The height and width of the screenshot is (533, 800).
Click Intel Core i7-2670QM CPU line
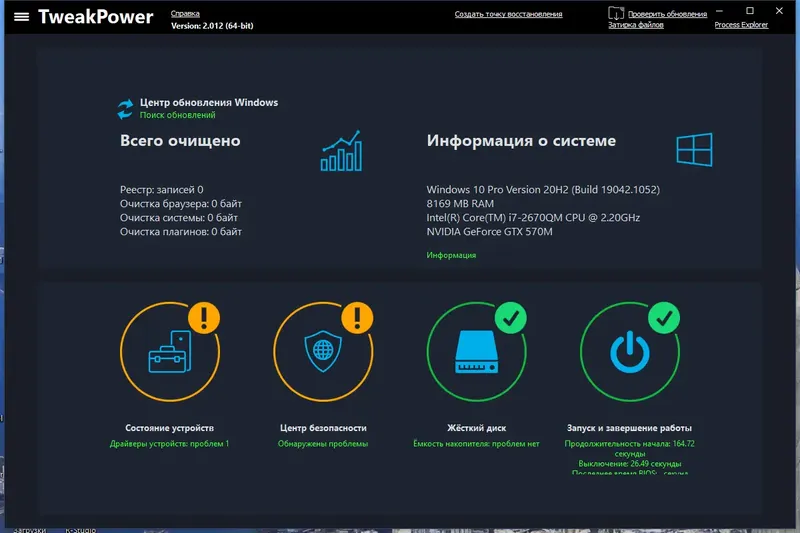(533, 218)
